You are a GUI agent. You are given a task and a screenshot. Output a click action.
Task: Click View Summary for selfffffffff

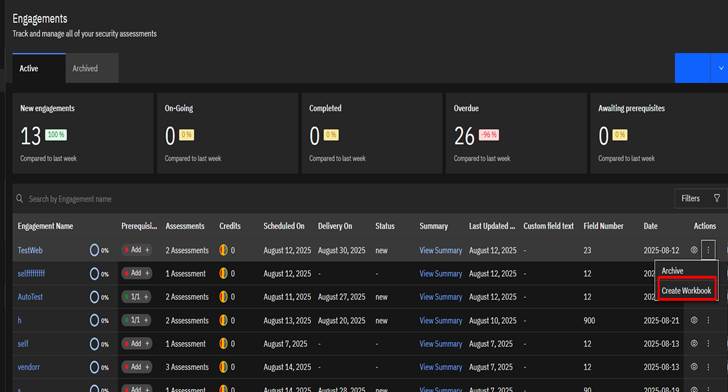(441, 273)
